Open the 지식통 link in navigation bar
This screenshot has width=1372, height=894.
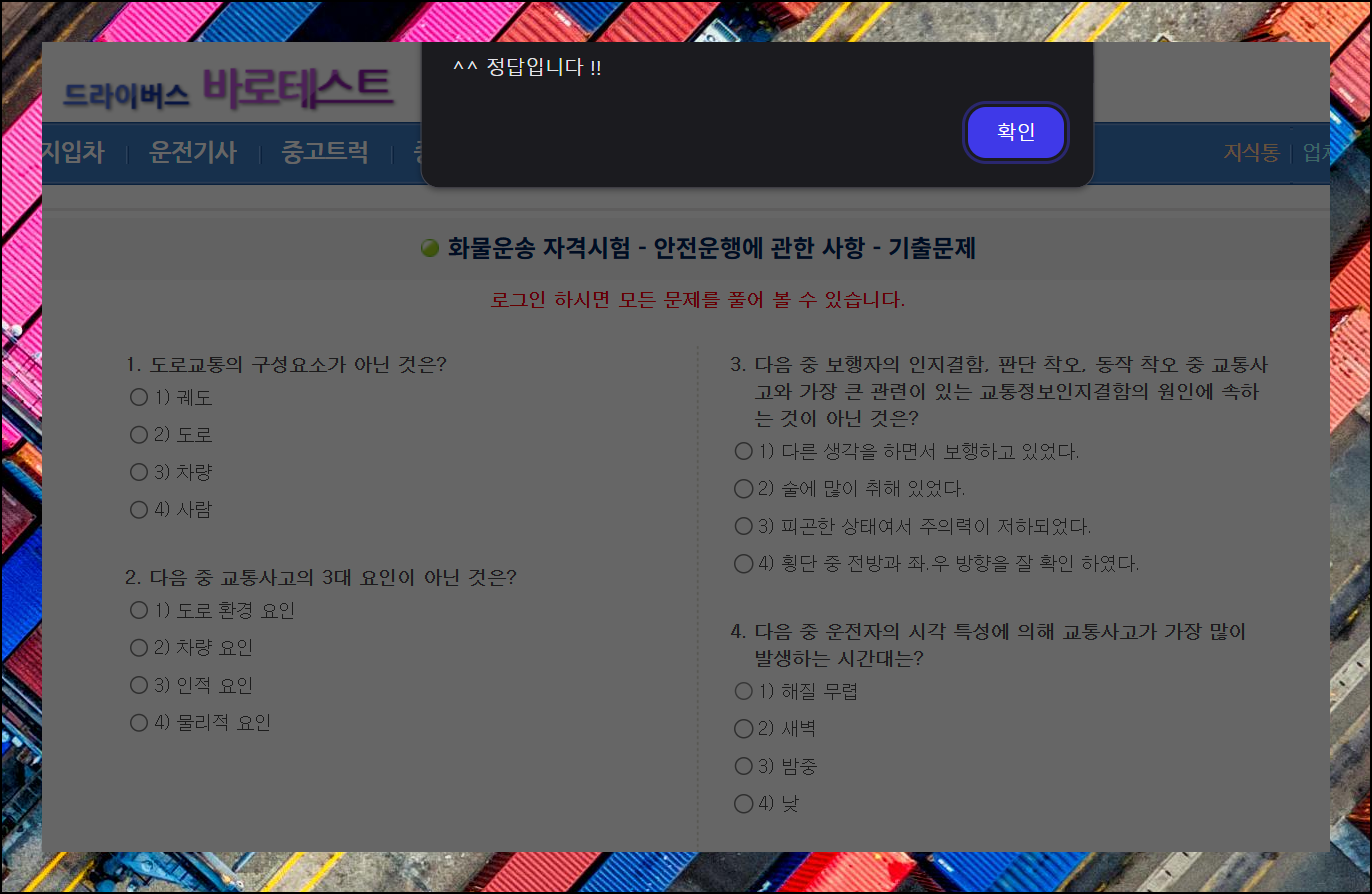[x=1251, y=153]
